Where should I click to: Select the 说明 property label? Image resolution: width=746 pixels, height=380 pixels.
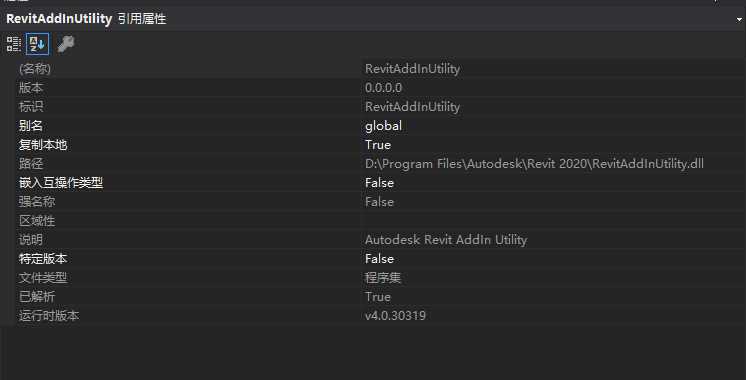click(x=31, y=240)
